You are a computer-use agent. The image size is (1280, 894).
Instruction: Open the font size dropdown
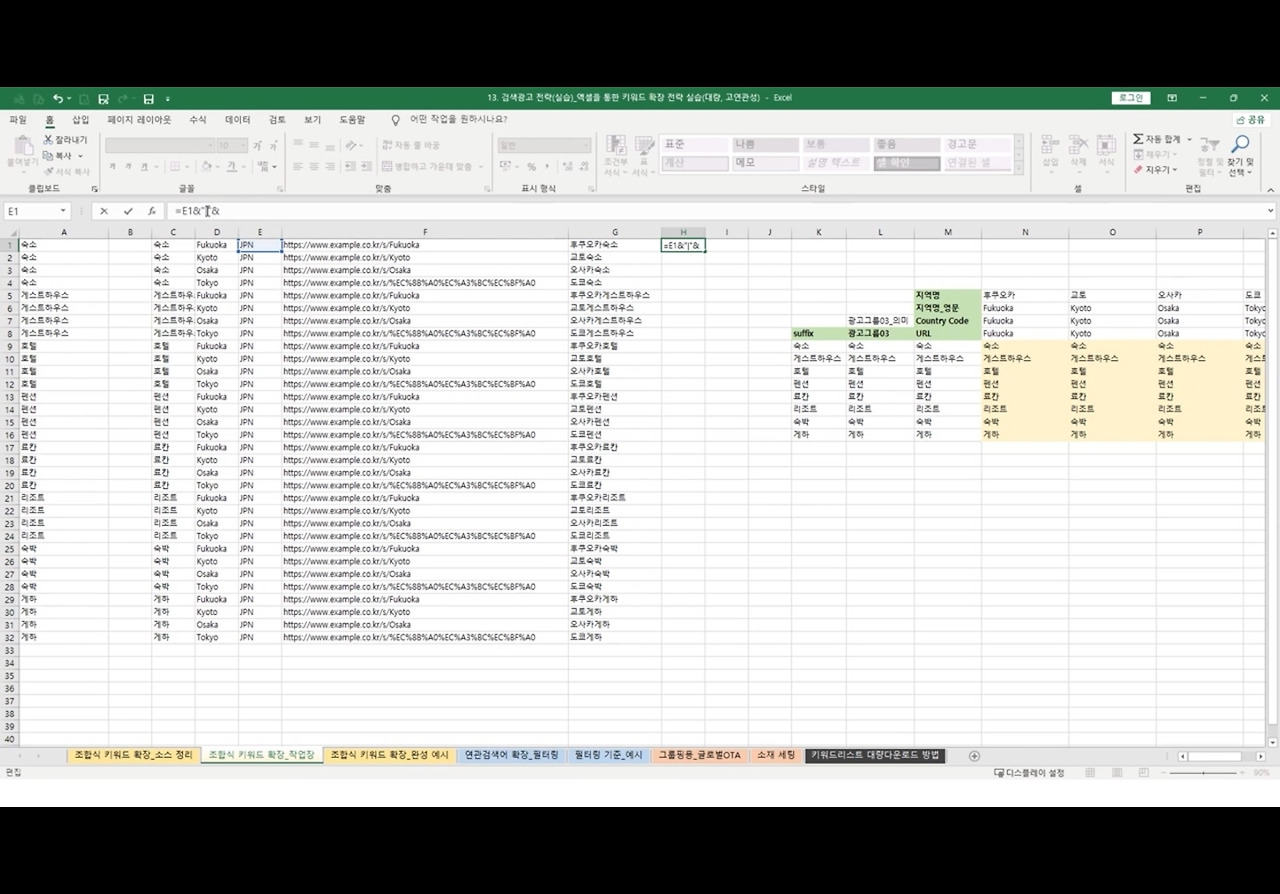coord(241,145)
